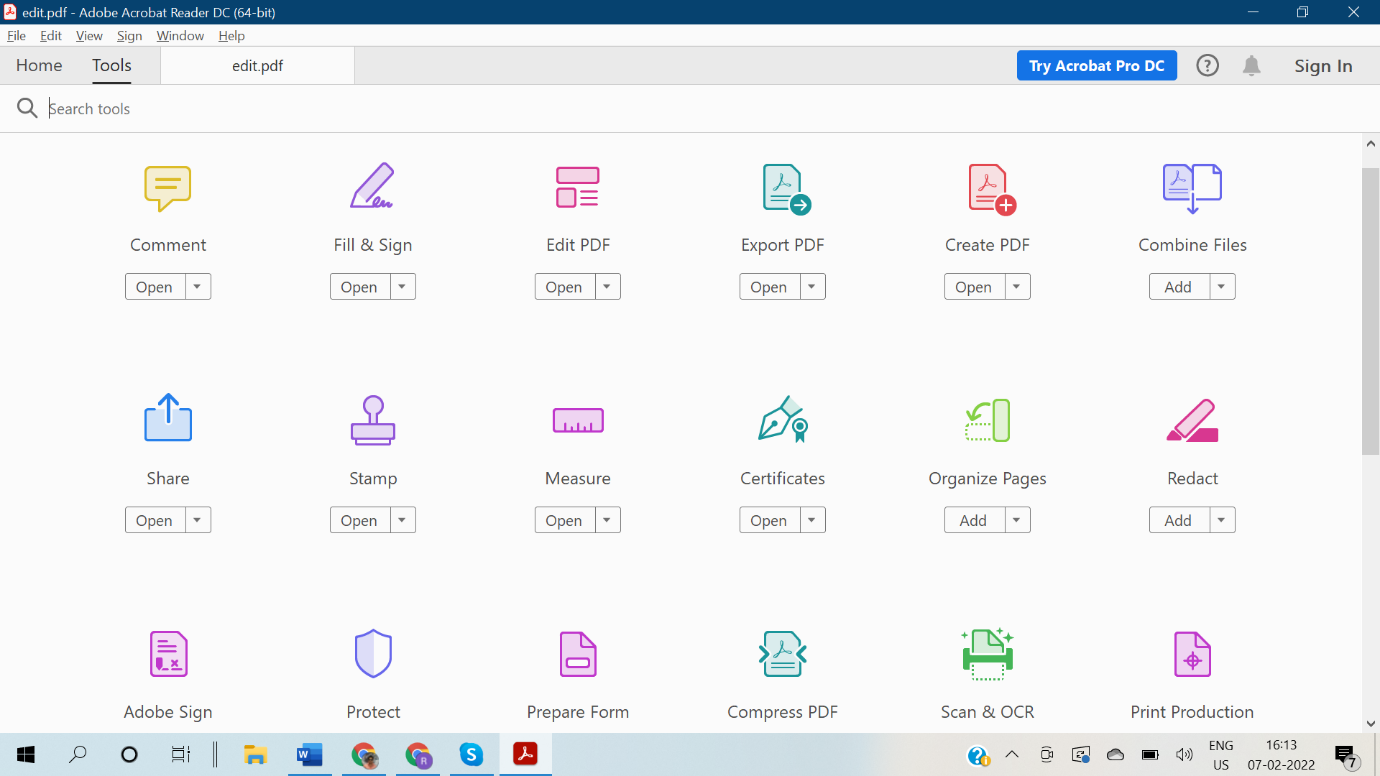Open Skype from the taskbar
1380x776 pixels.
click(x=471, y=755)
